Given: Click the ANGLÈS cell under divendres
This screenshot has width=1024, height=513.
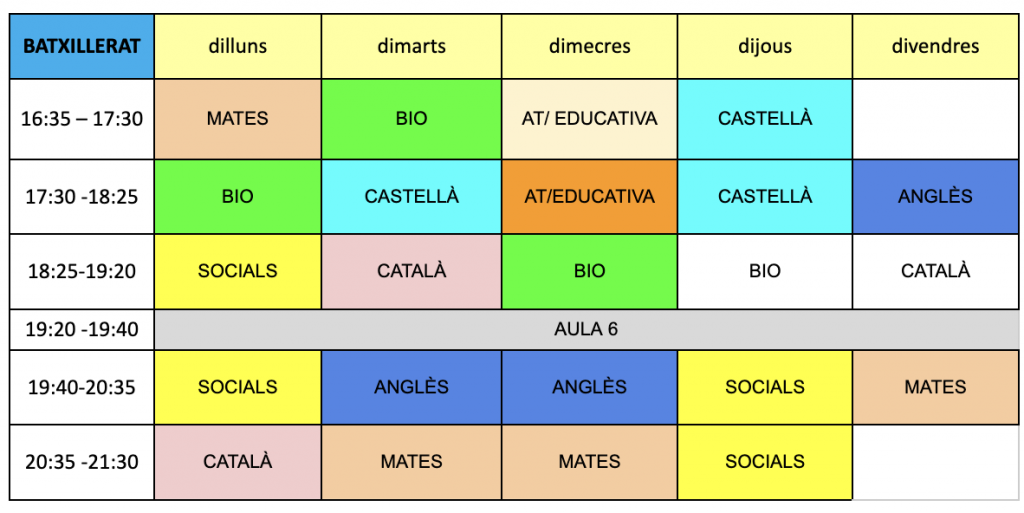Looking at the screenshot, I should click(x=935, y=196).
